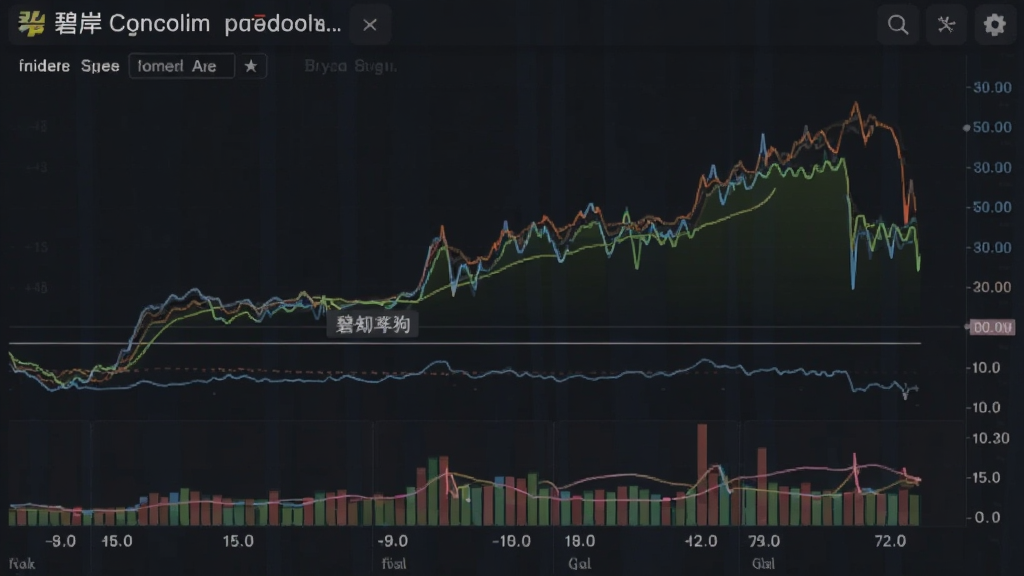Click the highlighted 00.00 price tag

pos(992,327)
